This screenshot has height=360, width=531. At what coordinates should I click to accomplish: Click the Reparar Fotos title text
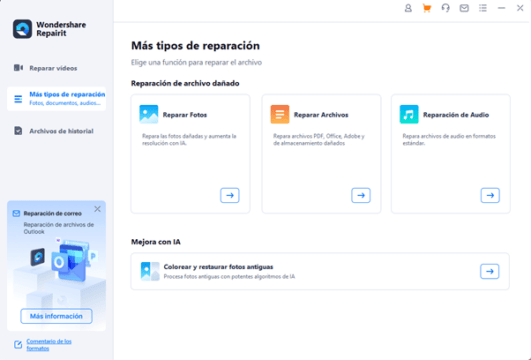click(185, 115)
